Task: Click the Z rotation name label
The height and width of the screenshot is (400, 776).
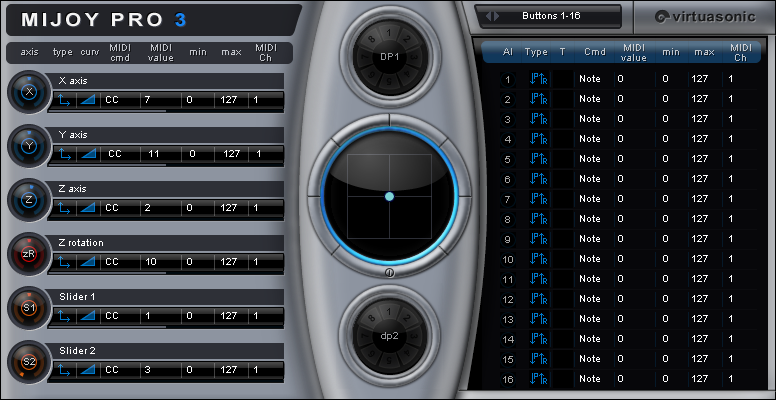Action: click(x=81, y=243)
